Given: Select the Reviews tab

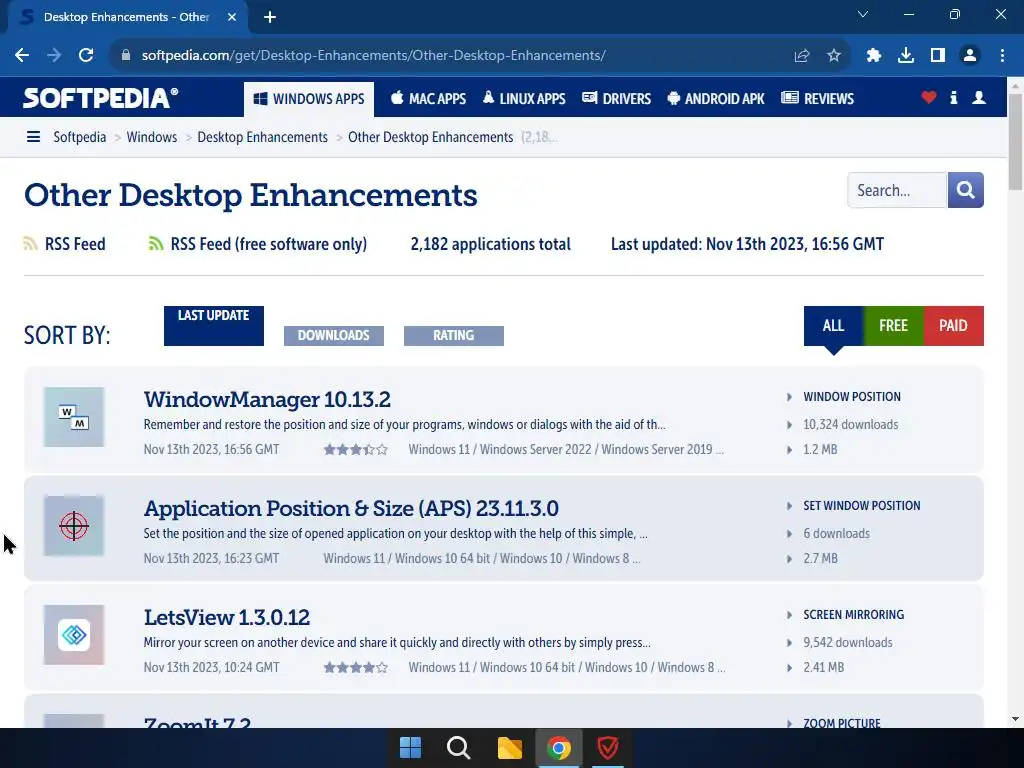Looking at the screenshot, I should point(818,99).
